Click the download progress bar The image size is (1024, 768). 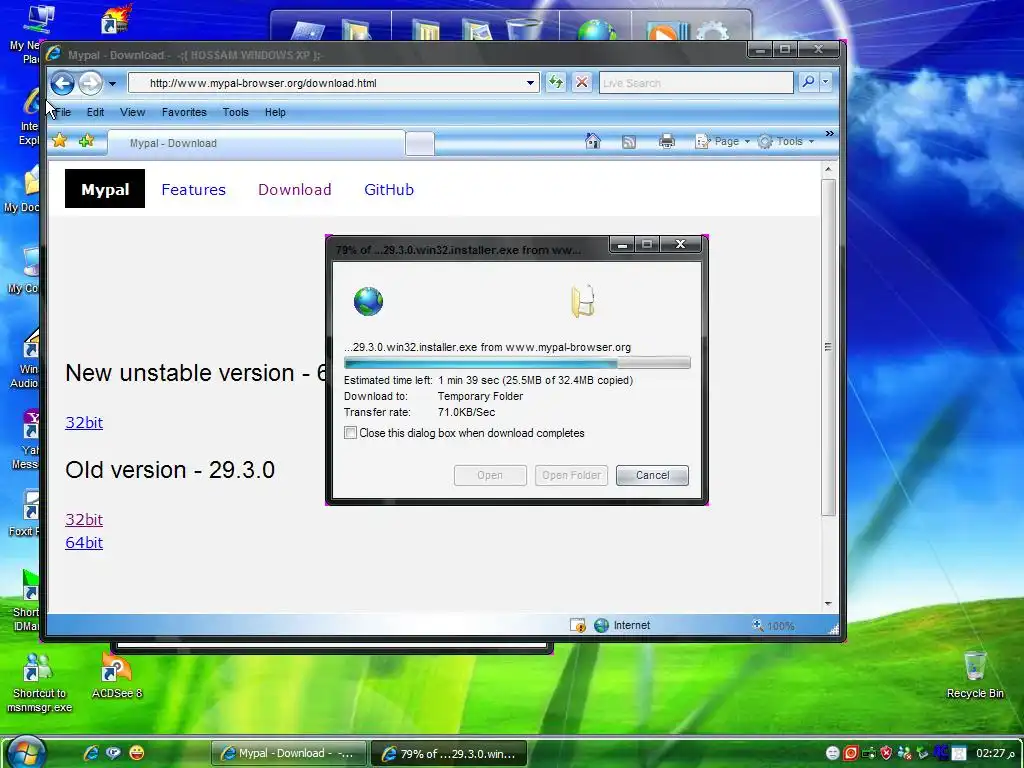pos(517,363)
